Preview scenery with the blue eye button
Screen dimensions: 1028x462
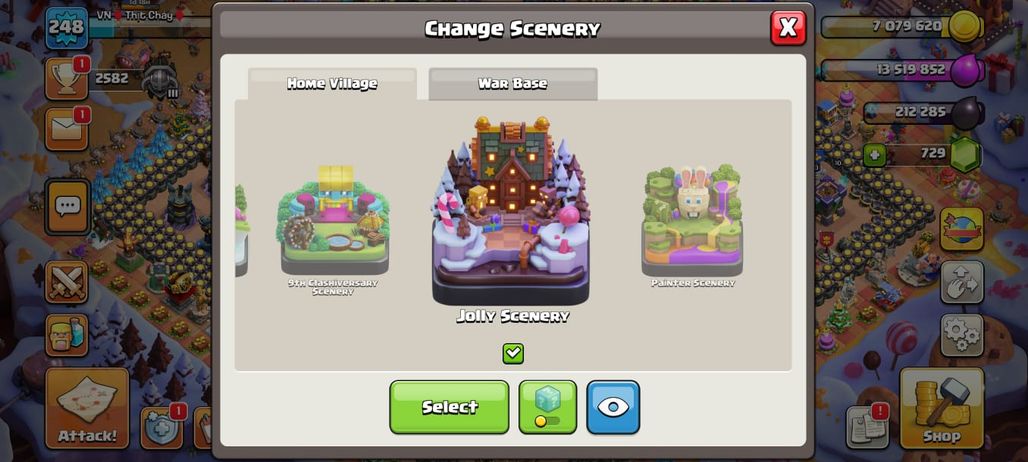[613, 407]
